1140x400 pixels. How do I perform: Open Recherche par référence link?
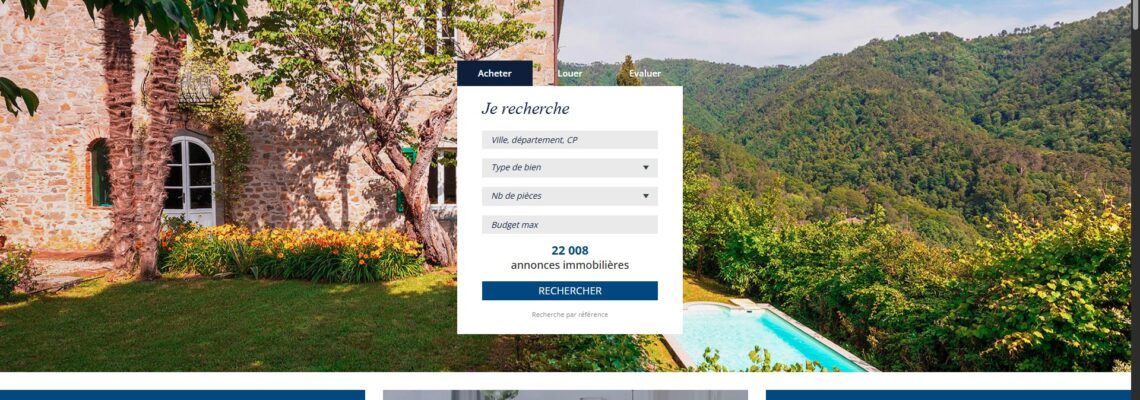569,315
